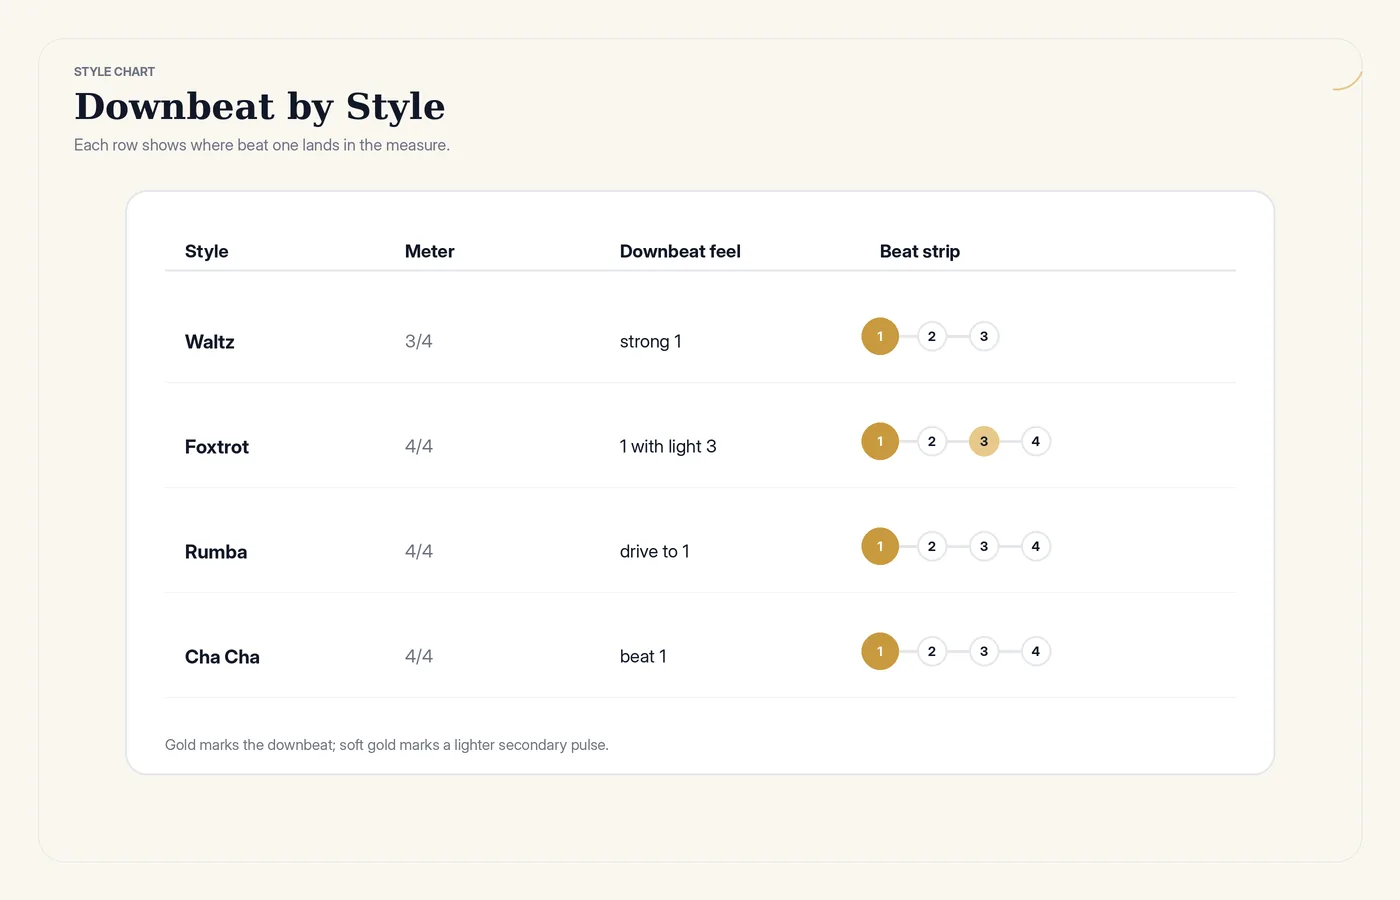Click the Style column header
Viewport: 1400px width, 900px height.
pyautogui.click(x=207, y=251)
